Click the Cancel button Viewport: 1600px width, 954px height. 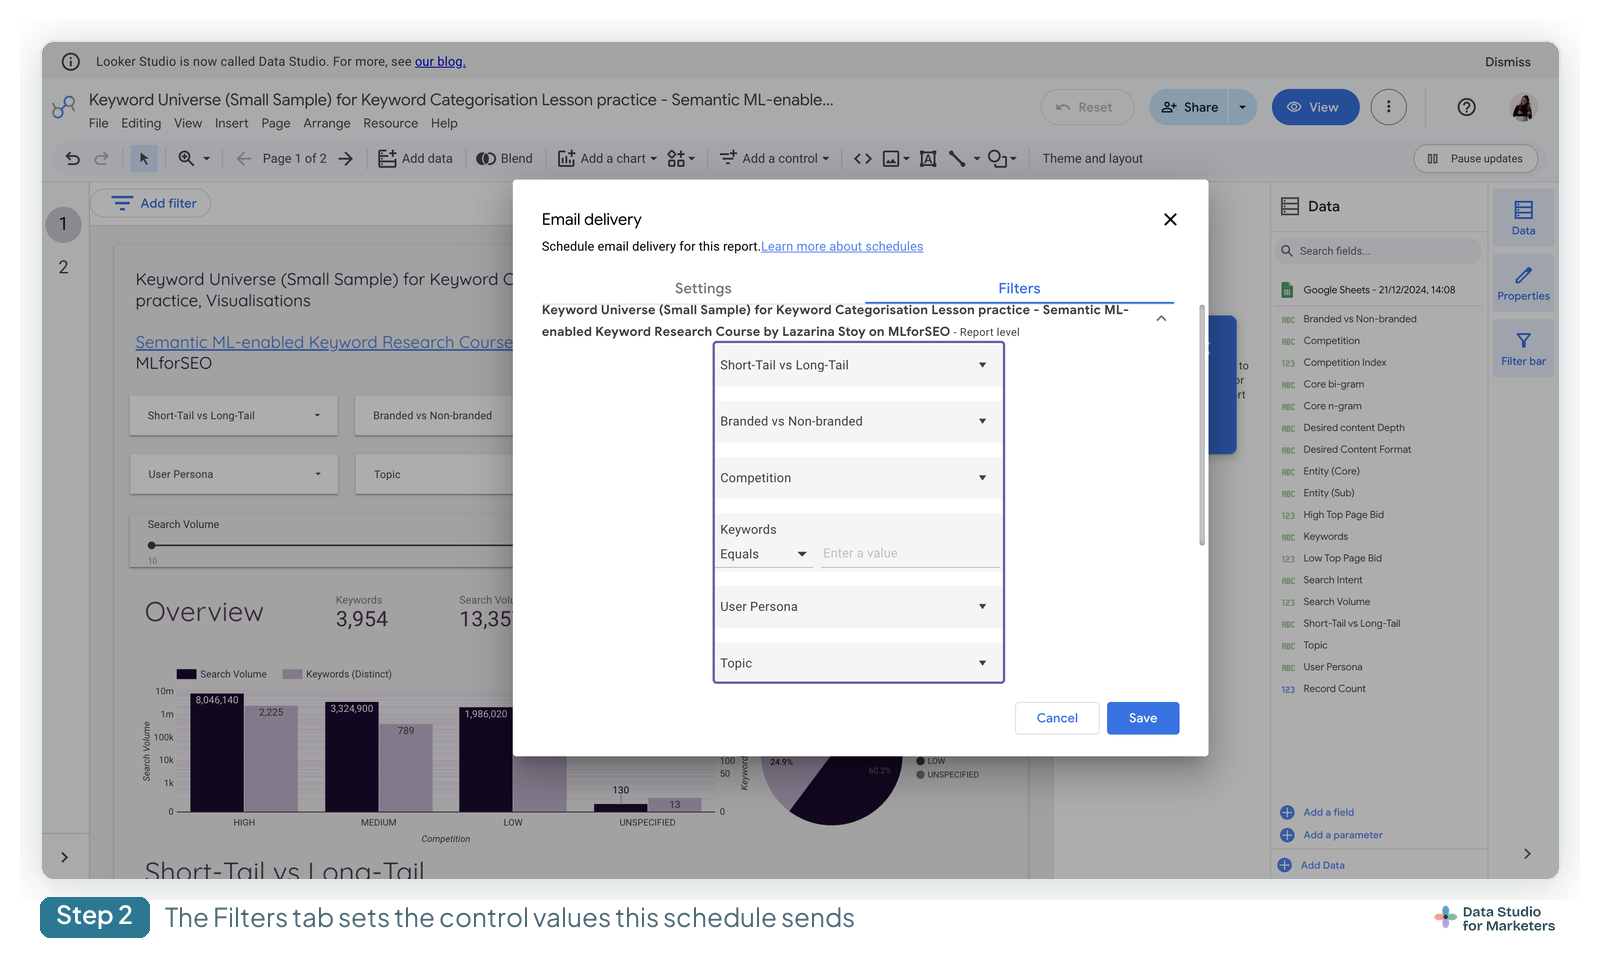pyautogui.click(x=1057, y=718)
